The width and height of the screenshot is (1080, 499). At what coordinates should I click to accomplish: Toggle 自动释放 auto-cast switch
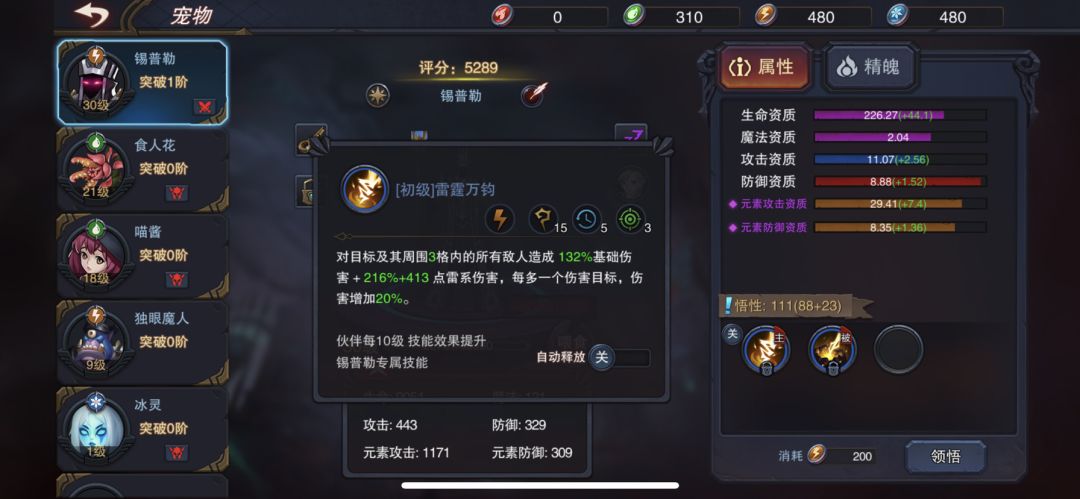point(619,358)
